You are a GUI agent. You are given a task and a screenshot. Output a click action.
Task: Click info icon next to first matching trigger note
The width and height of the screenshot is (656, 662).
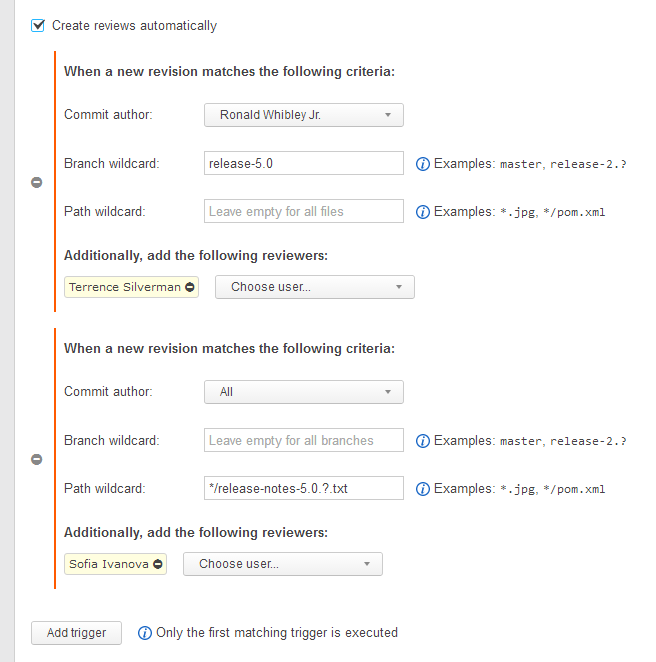pyautogui.click(x=145, y=633)
